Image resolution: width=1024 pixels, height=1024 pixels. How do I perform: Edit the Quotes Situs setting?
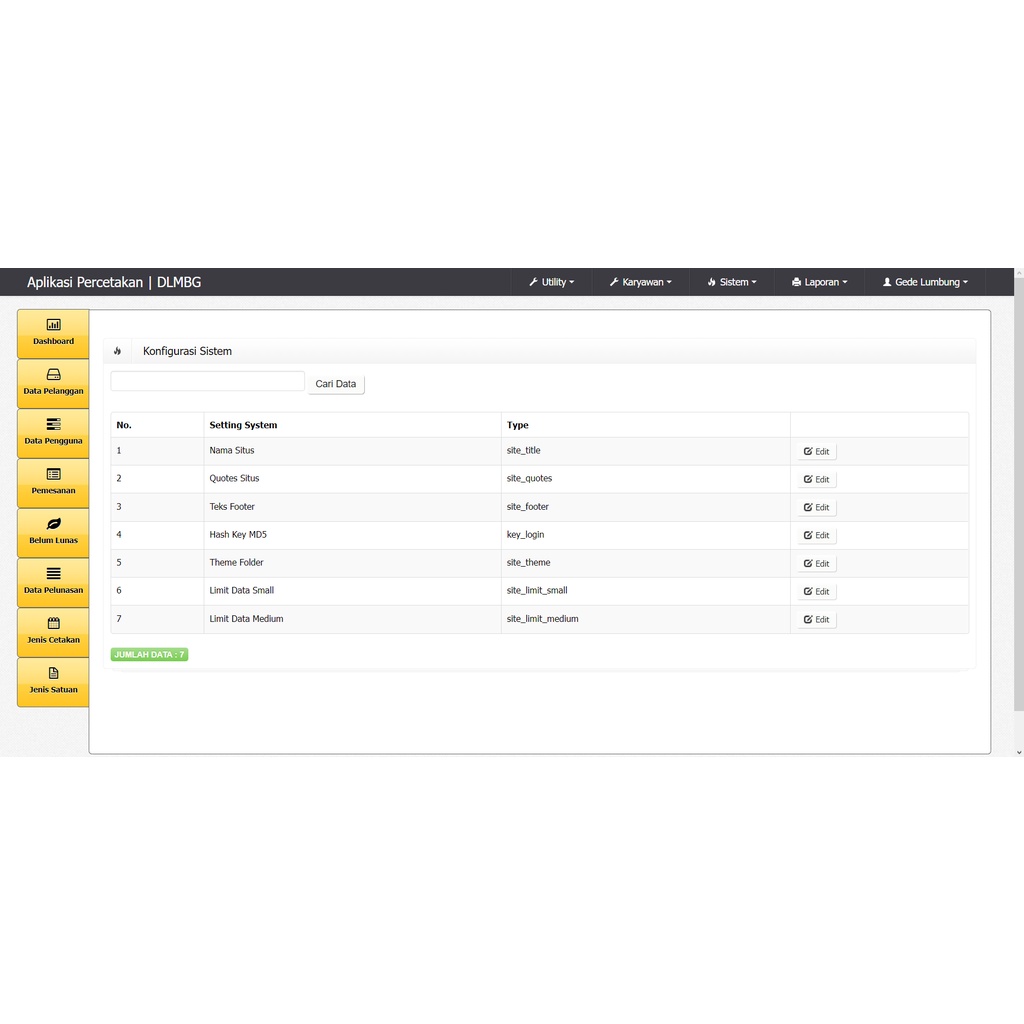816,479
